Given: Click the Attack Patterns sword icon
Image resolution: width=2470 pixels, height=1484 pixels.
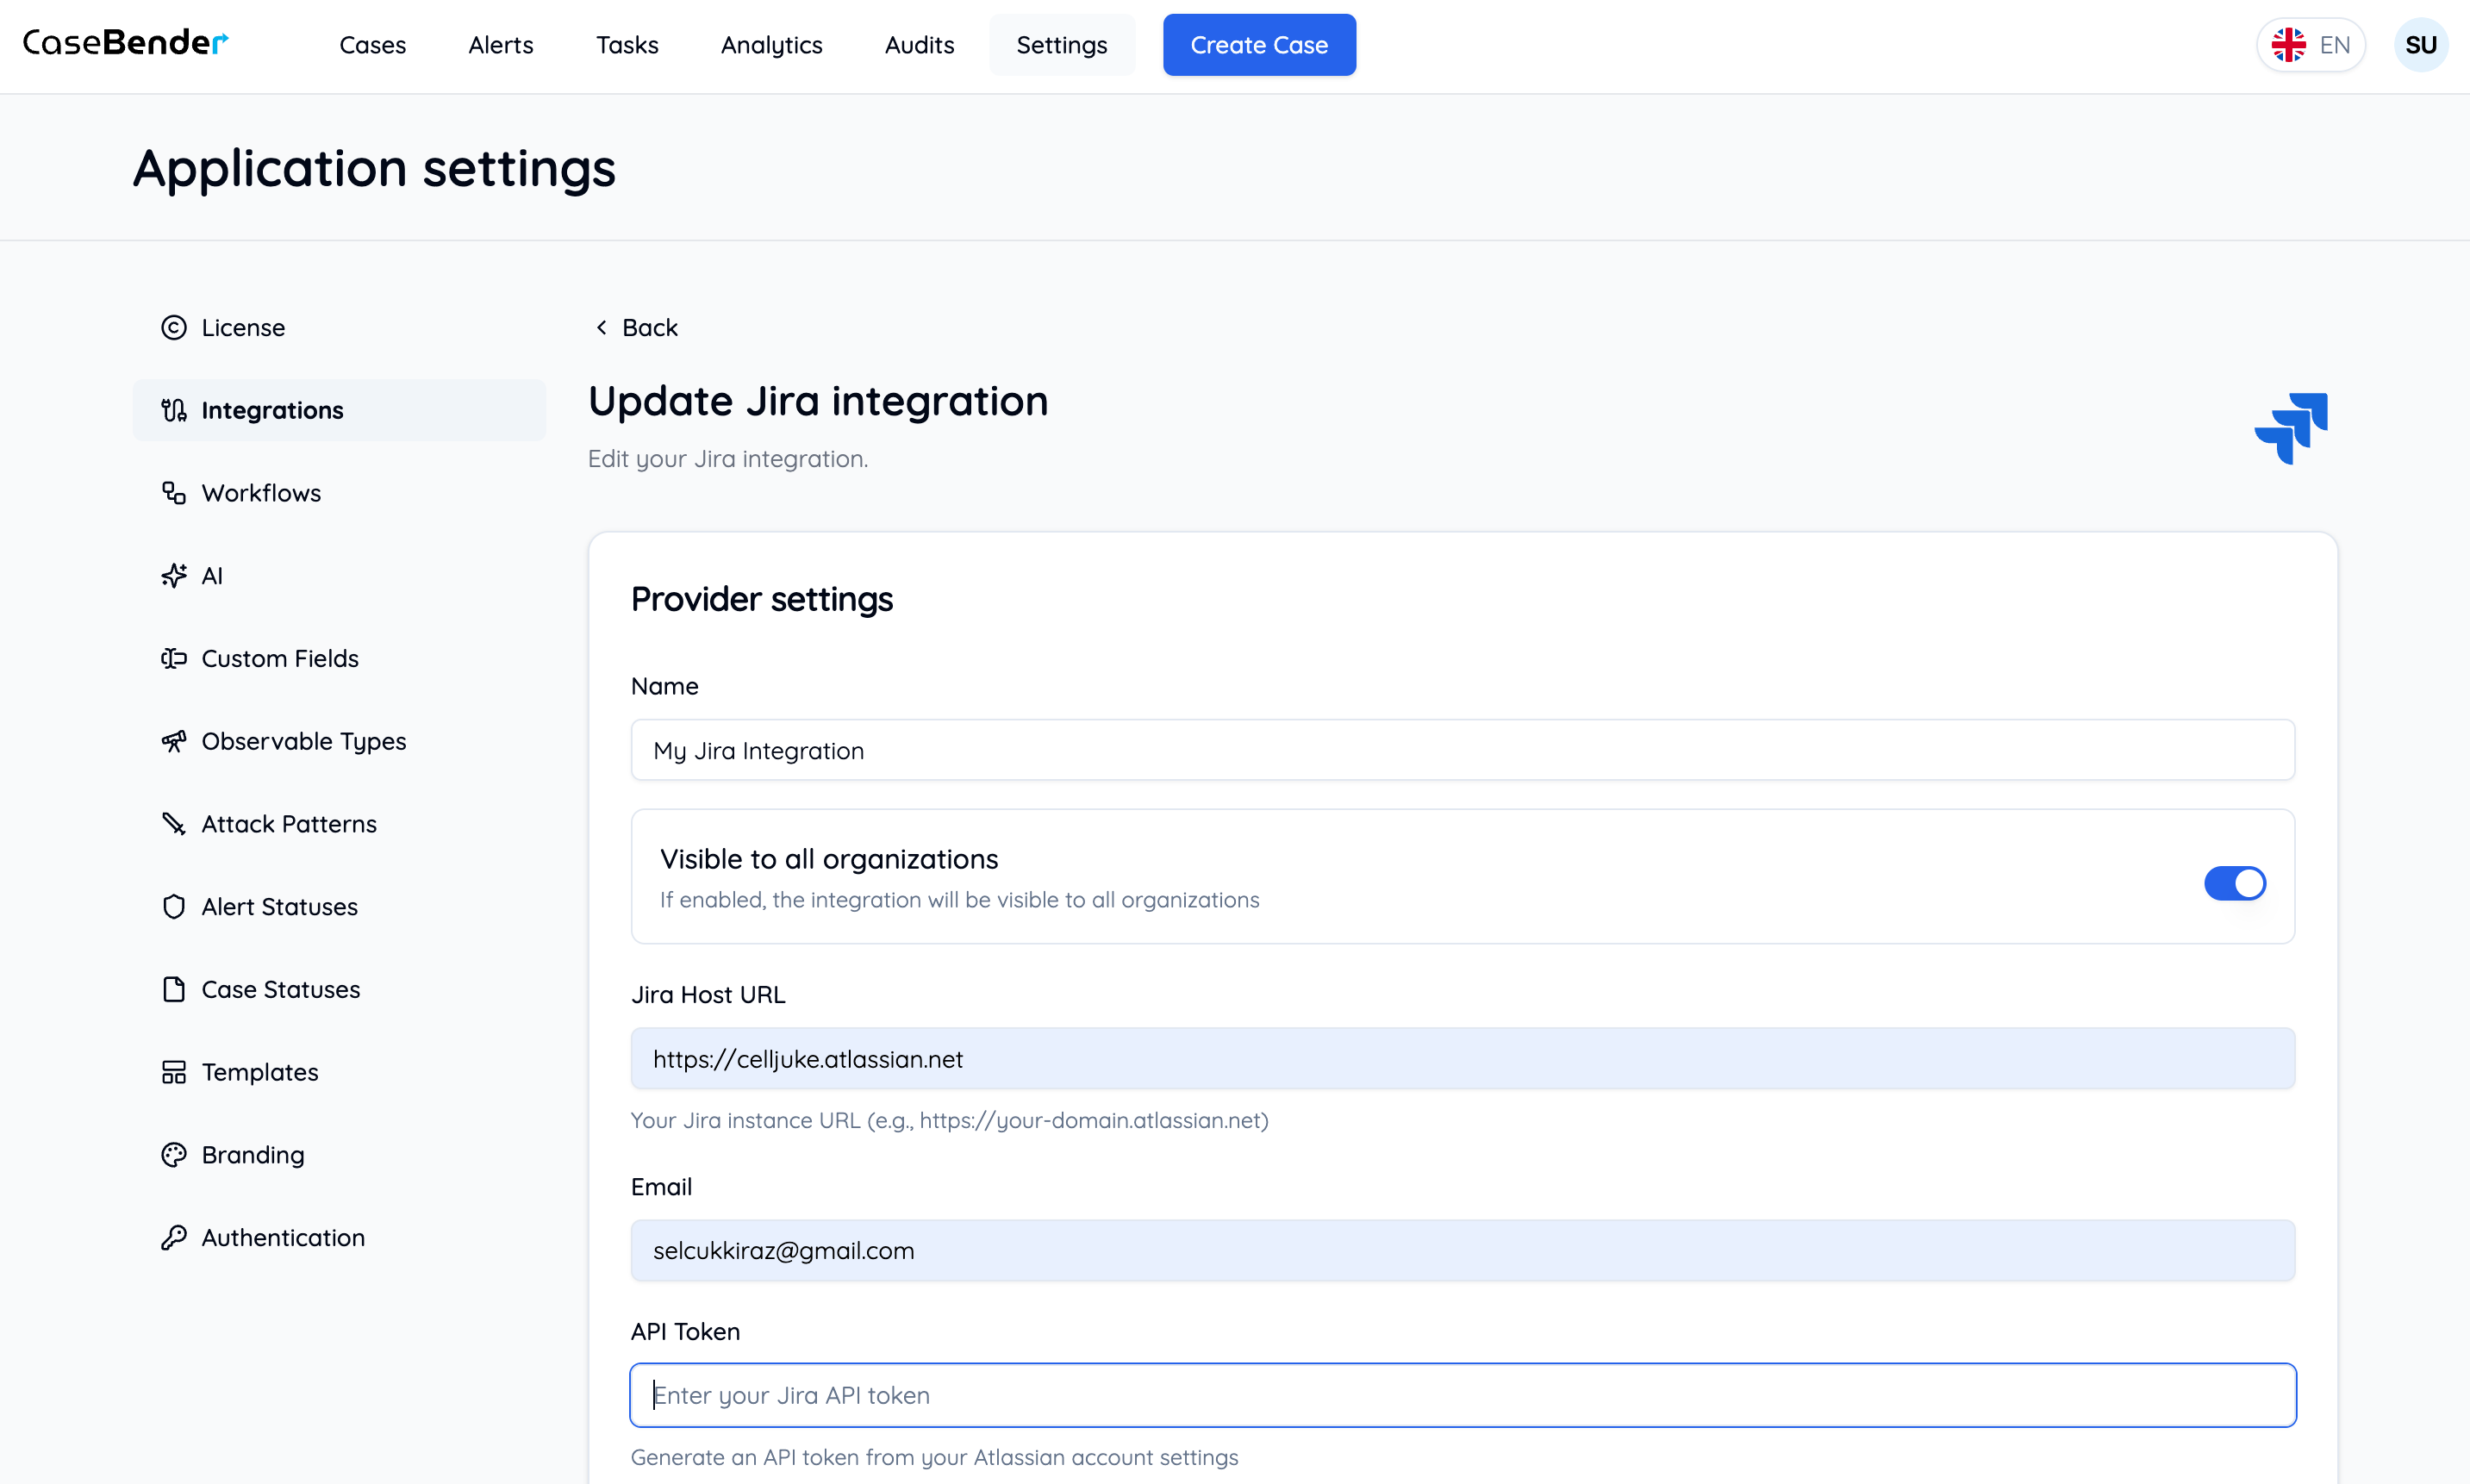Looking at the screenshot, I should [x=174, y=824].
